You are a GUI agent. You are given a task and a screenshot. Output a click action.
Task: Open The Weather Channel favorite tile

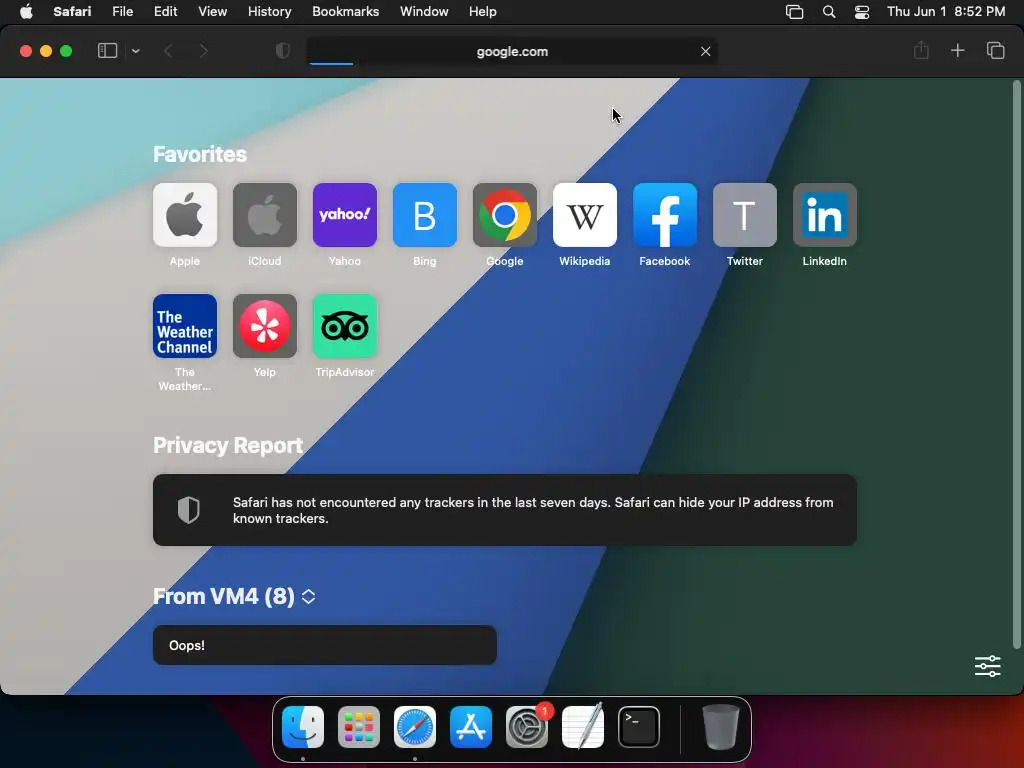(x=185, y=326)
